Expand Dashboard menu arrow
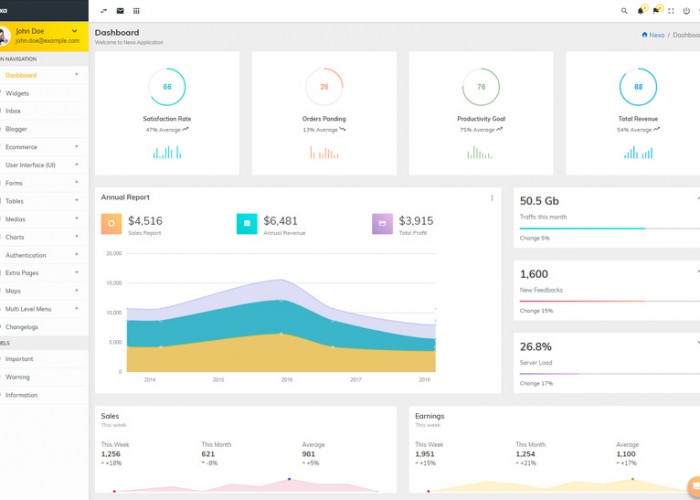 (77, 74)
